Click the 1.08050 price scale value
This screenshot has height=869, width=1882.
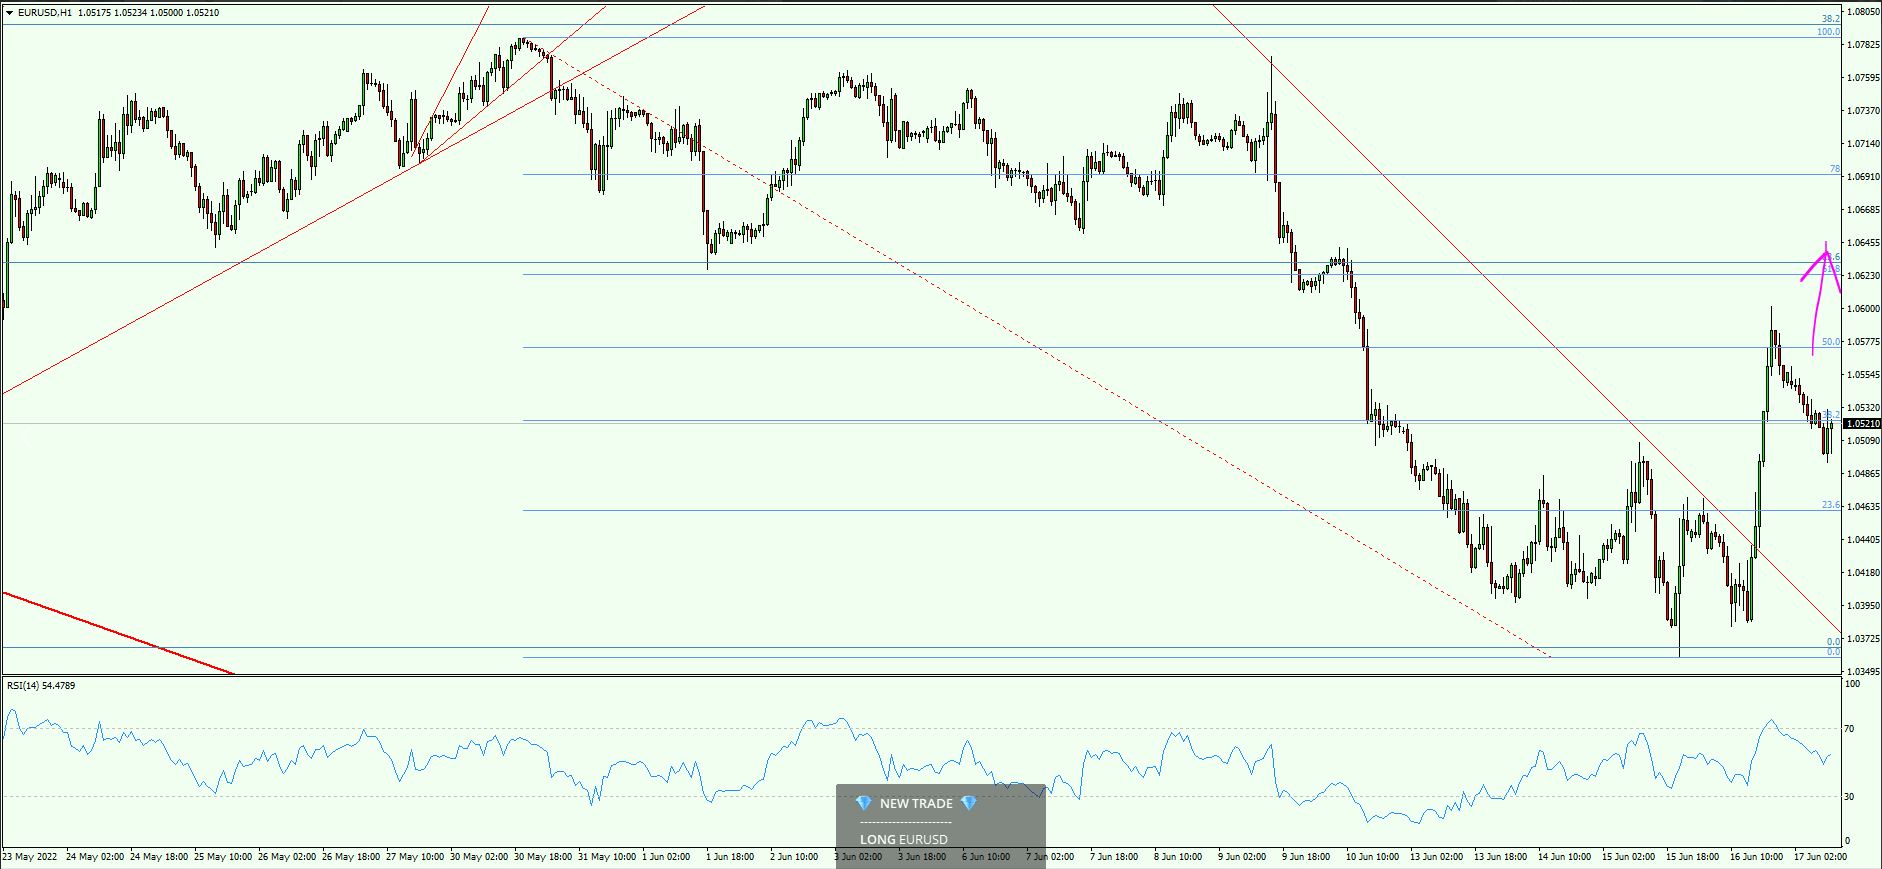point(1863,12)
